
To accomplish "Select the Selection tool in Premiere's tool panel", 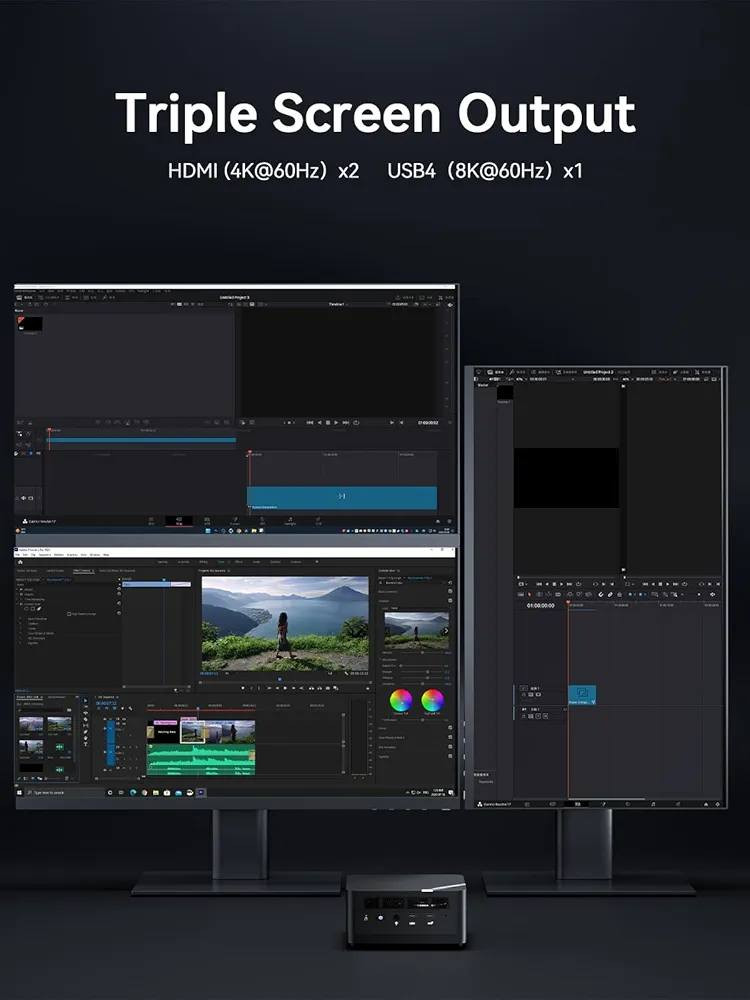I will click(84, 698).
